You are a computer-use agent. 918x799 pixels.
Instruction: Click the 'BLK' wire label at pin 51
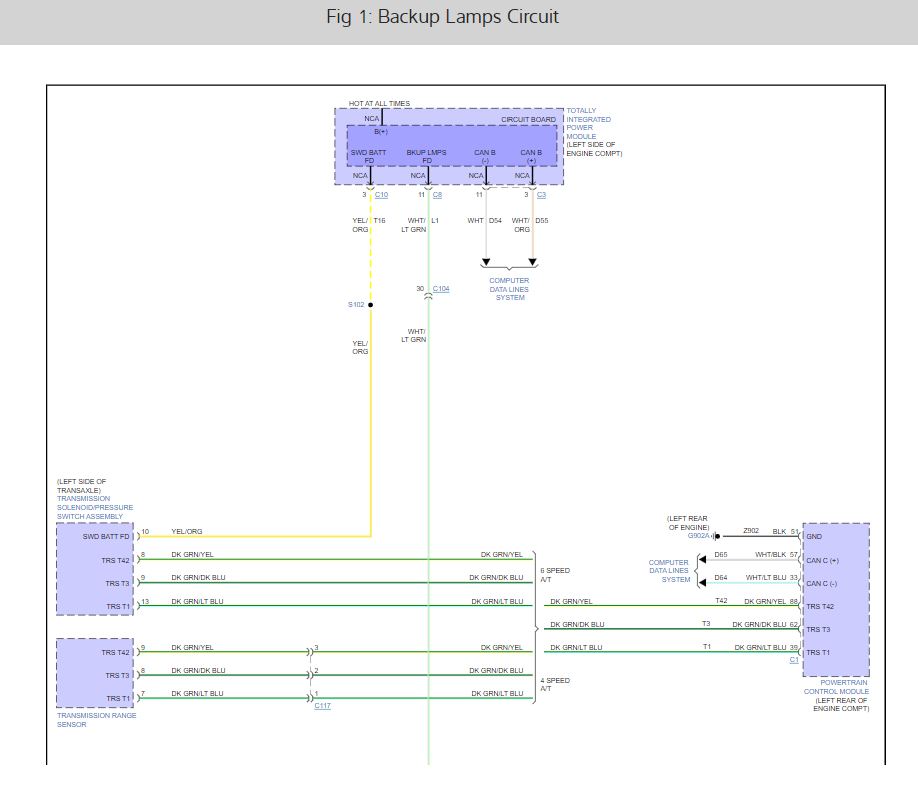tap(779, 531)
